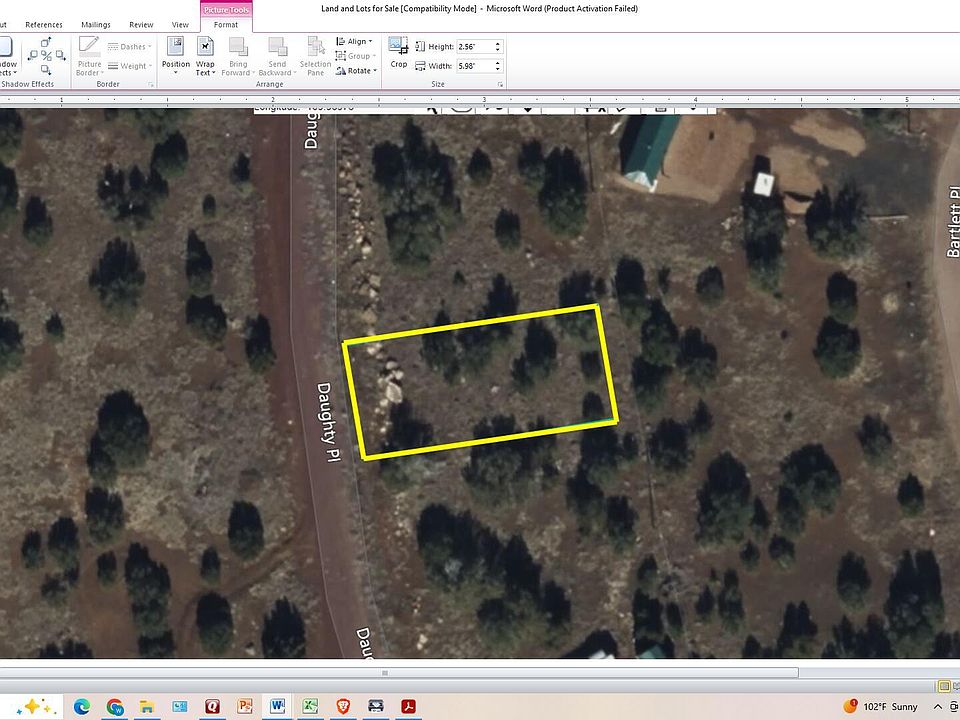Nudge shadow right
Image resolution: width=960 pixels, height=720 pixels.
tap(61, 56)
